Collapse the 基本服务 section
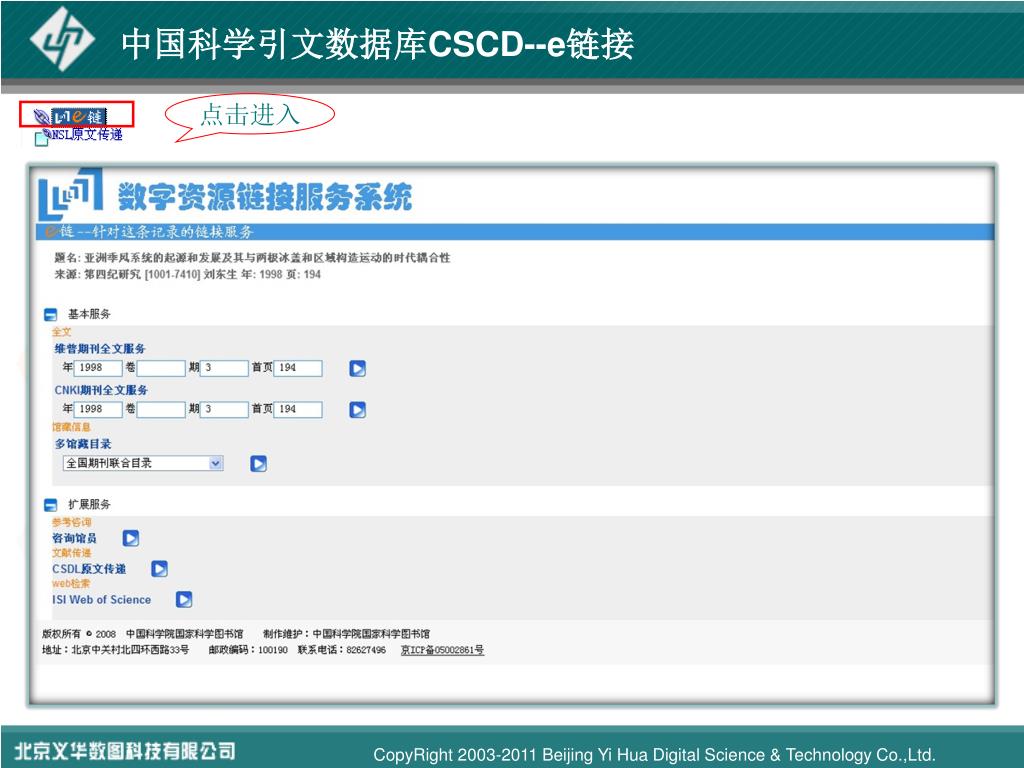 [x=50, y=315]
